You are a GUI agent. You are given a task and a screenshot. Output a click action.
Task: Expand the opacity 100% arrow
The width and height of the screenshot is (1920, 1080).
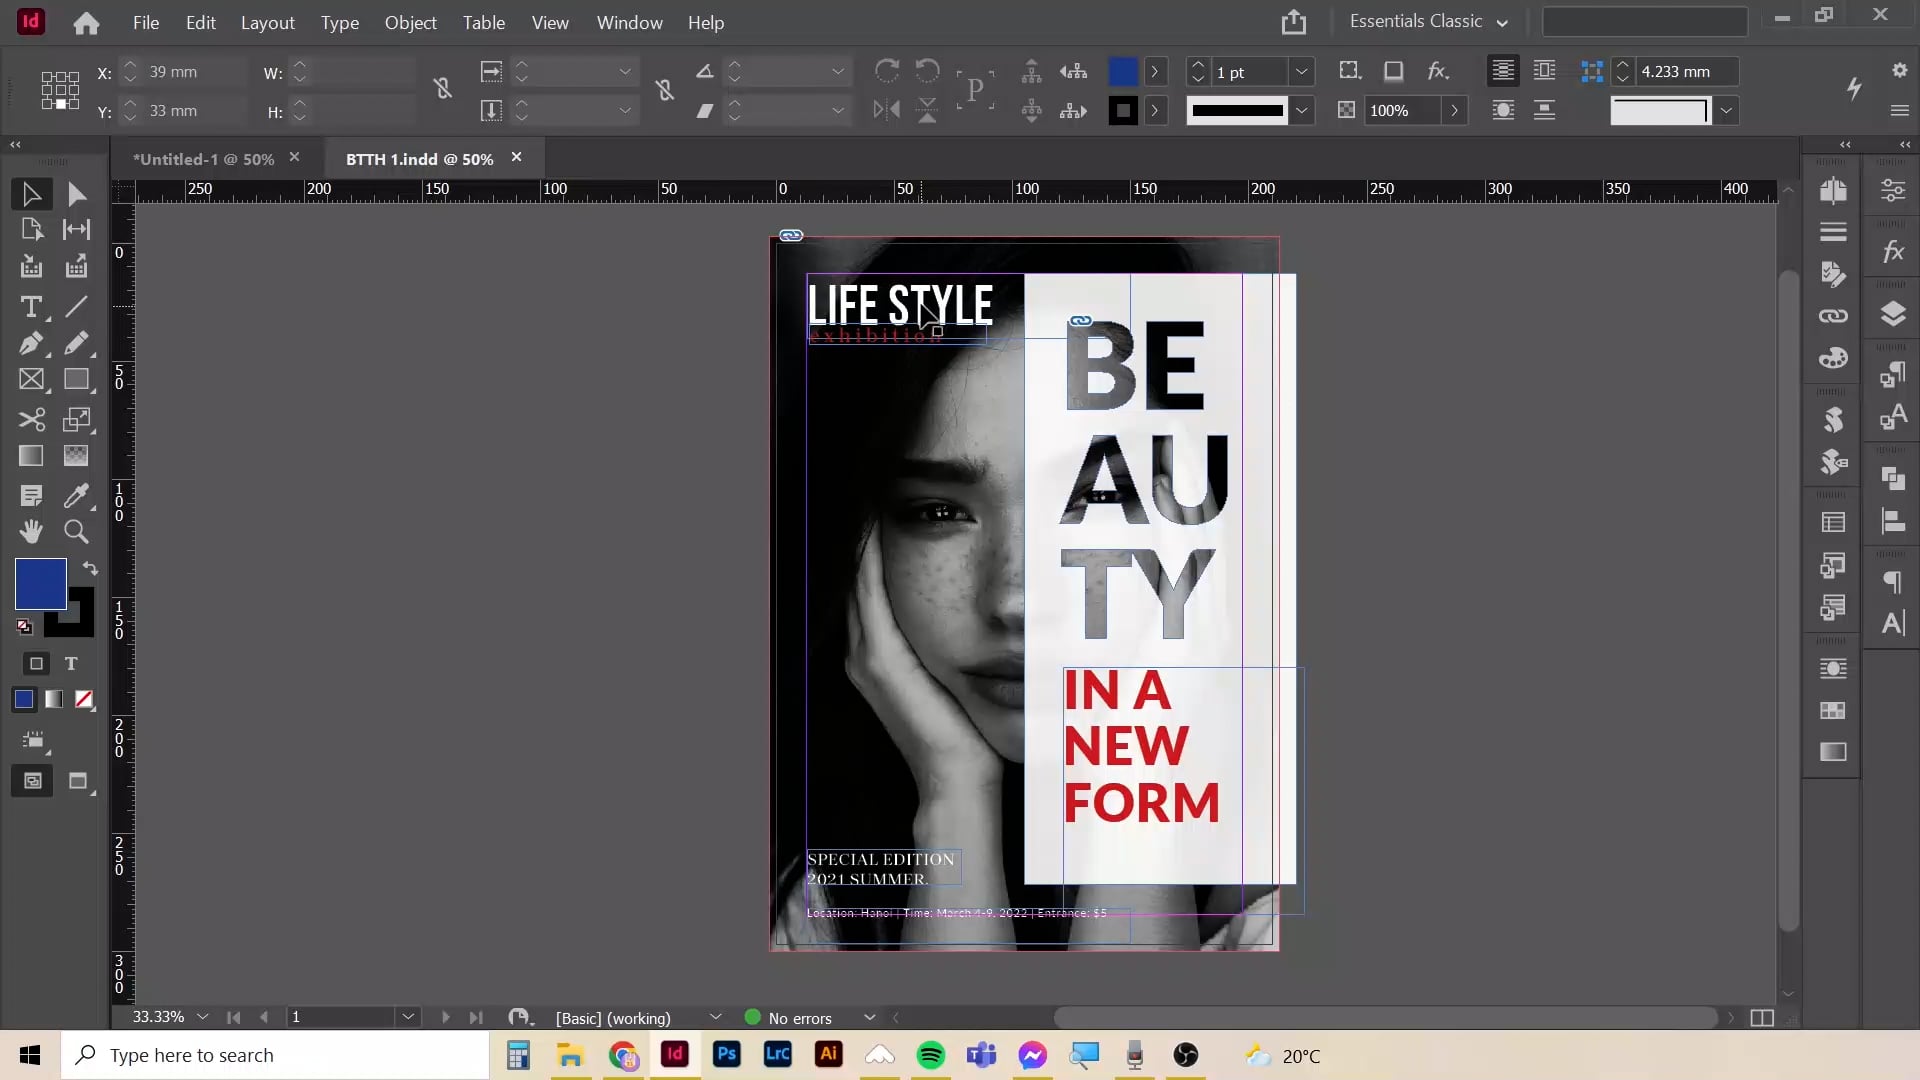(1454, 111)
